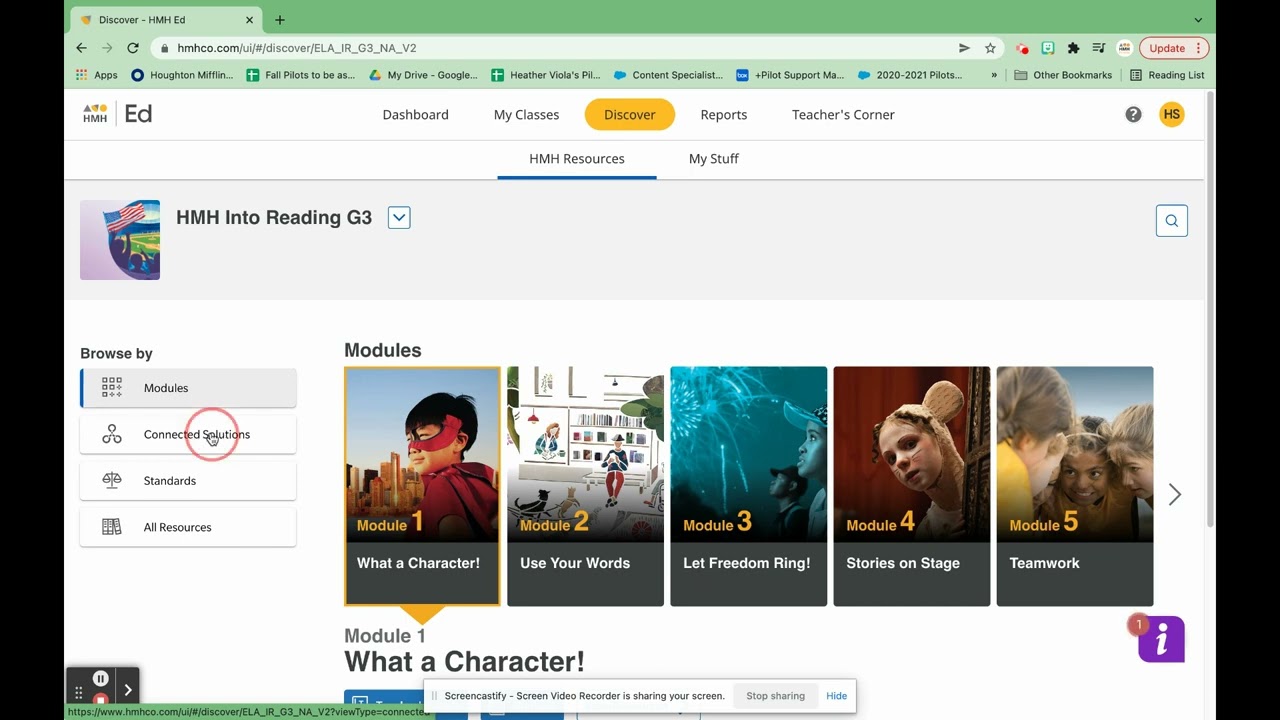Click the browser forward arrow
Image resolution: width=1280 pixels, height=720 pixels.
point(107,48)
